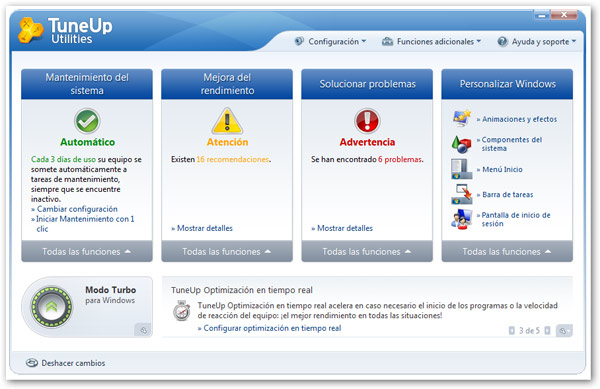Click the Funciones adicionales toolbox icon
Viewport: 600px width, 389px height.
point(387,41)
